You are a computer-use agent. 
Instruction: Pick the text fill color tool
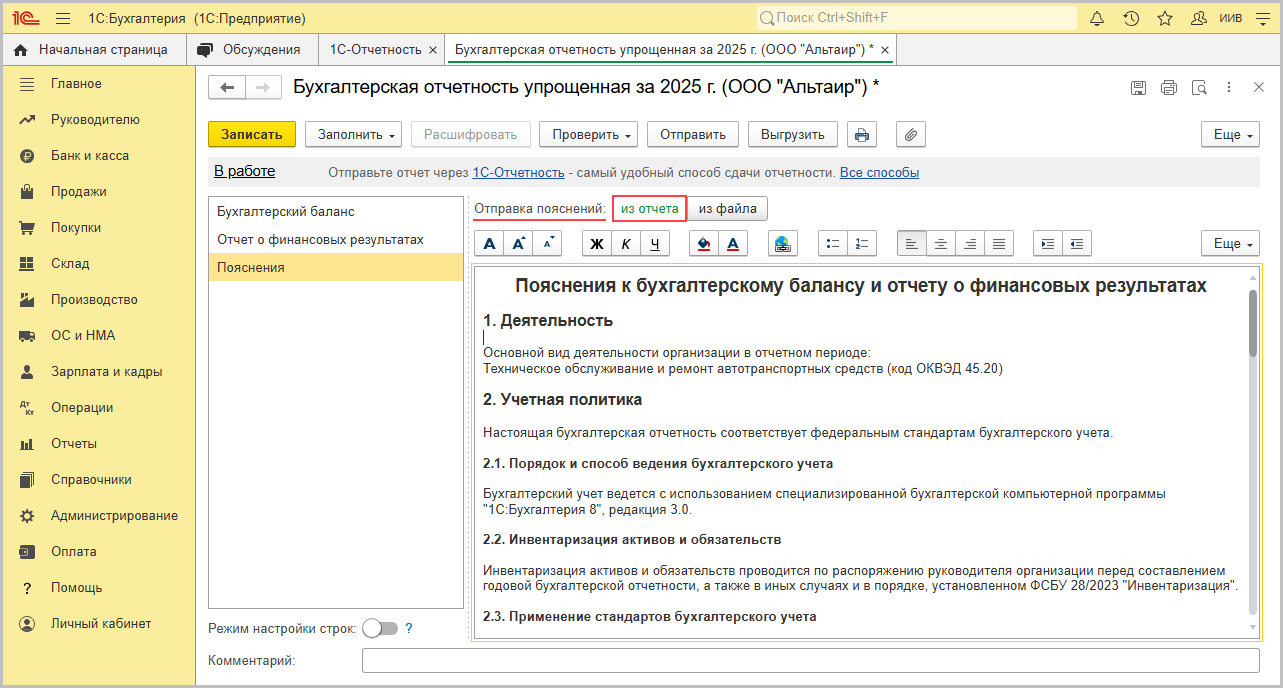[704, 243]
